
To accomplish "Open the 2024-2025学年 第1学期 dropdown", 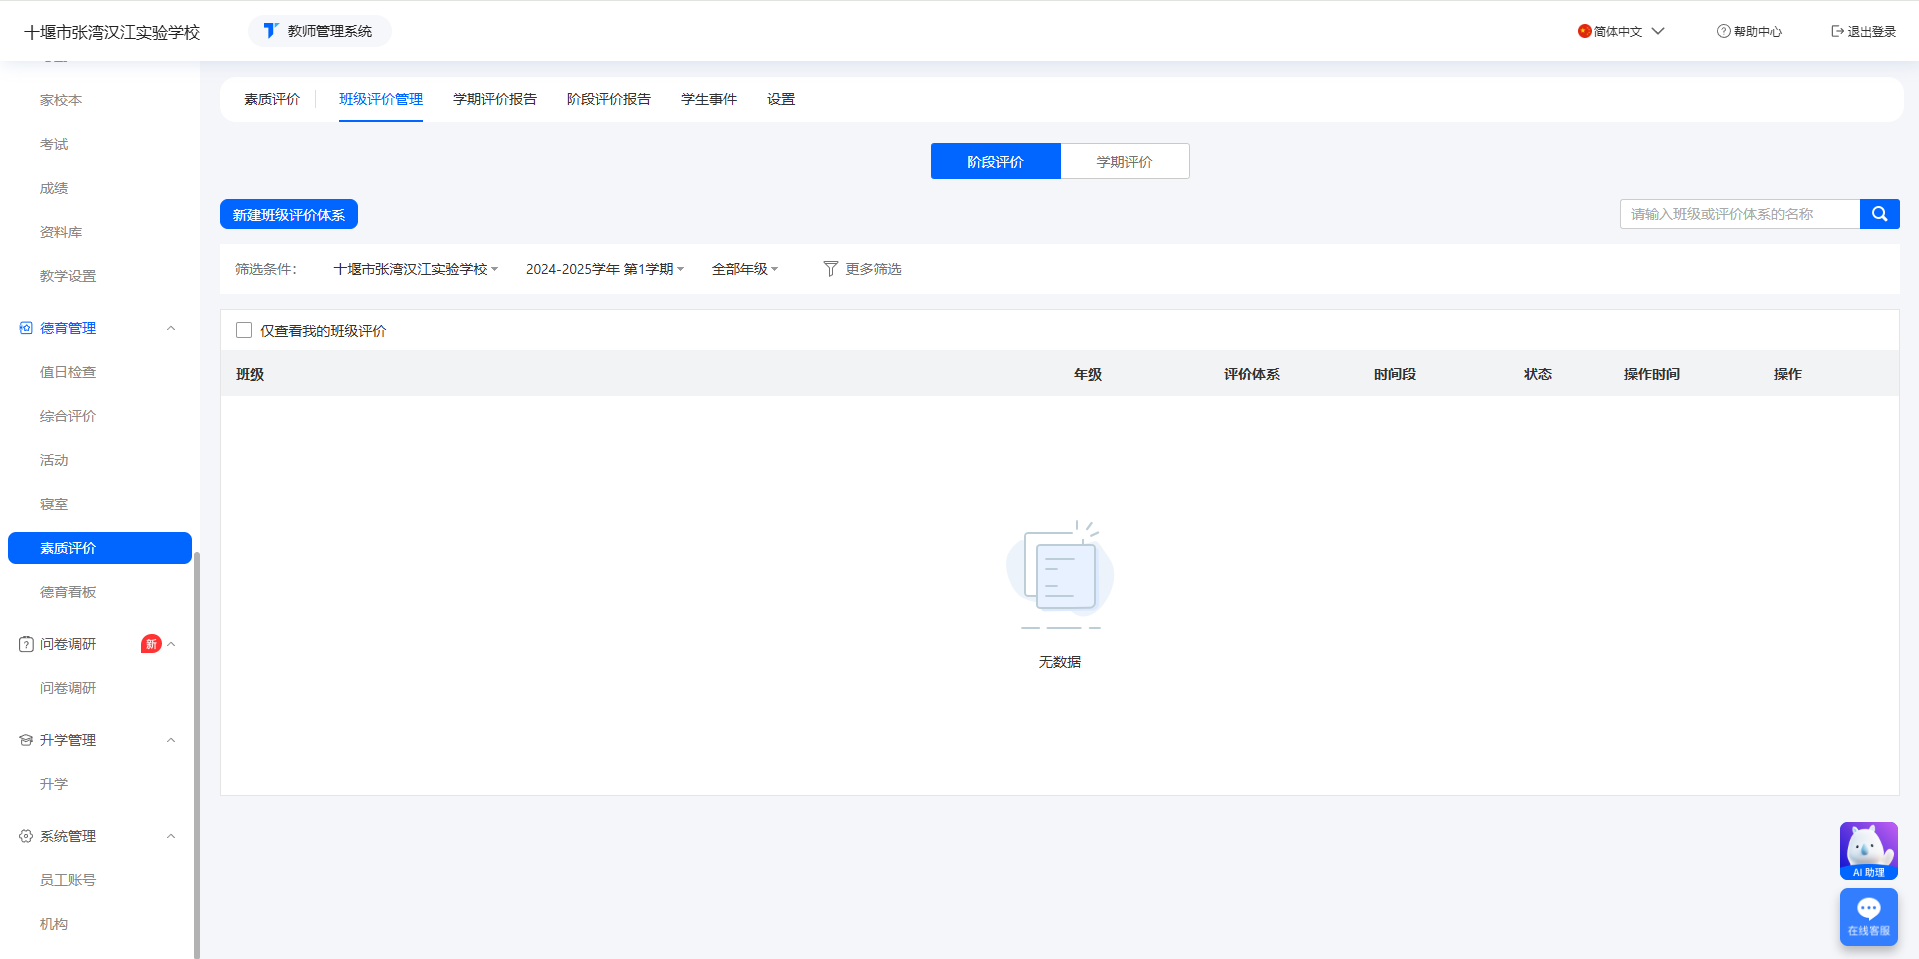I will 604,269.
